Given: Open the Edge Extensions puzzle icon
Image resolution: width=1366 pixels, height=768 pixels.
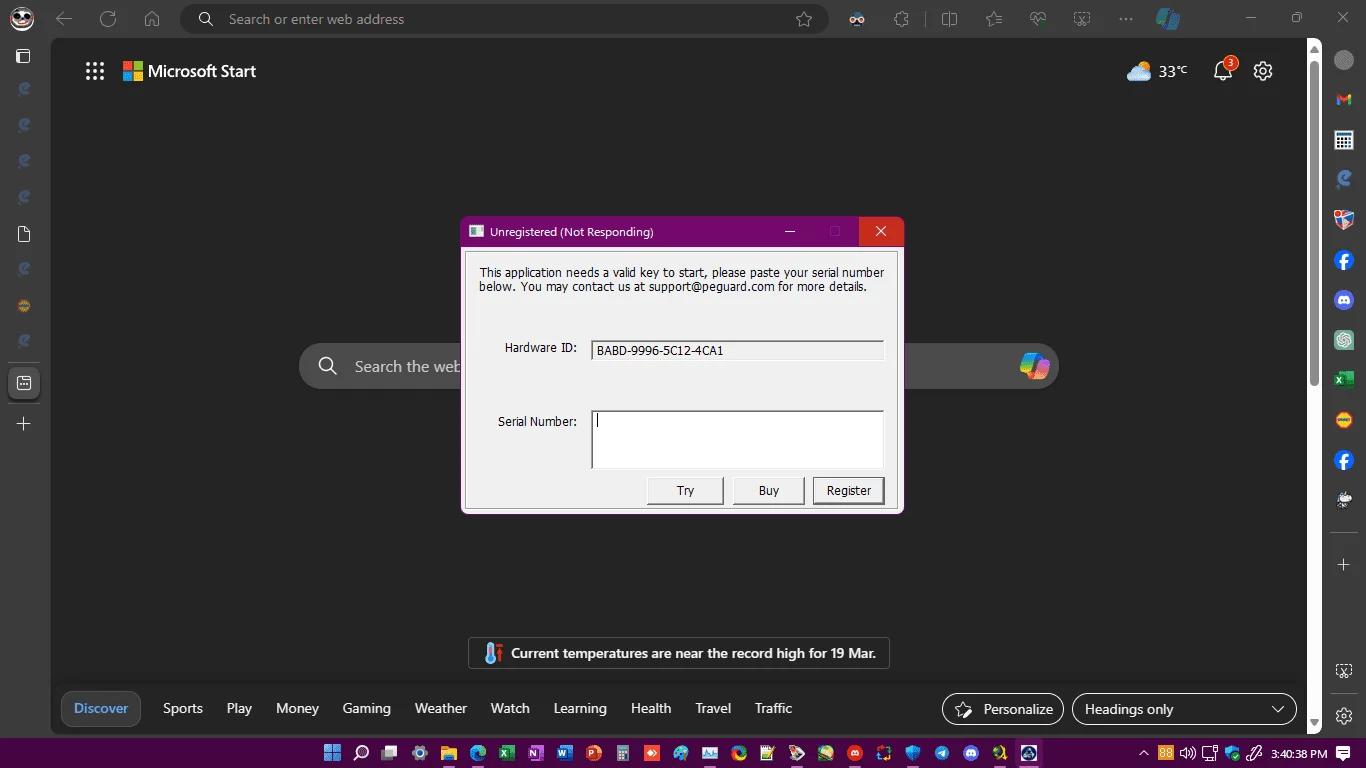Looking at the screenshot, I should coord(901,19).
